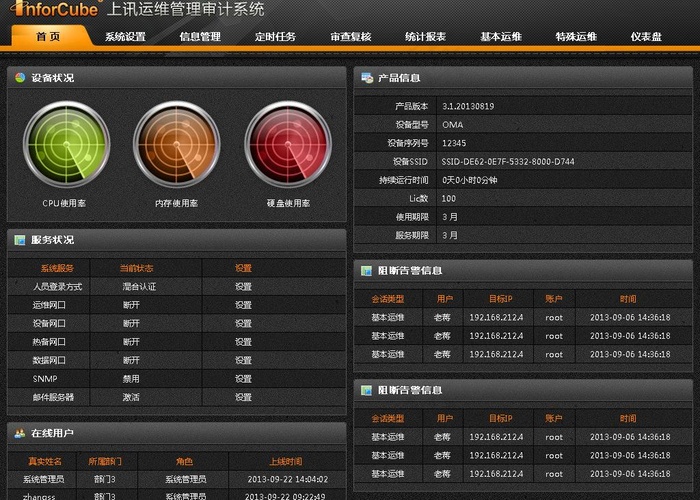
Task: Select 定时任务 menu item
Action: [275, 37]
